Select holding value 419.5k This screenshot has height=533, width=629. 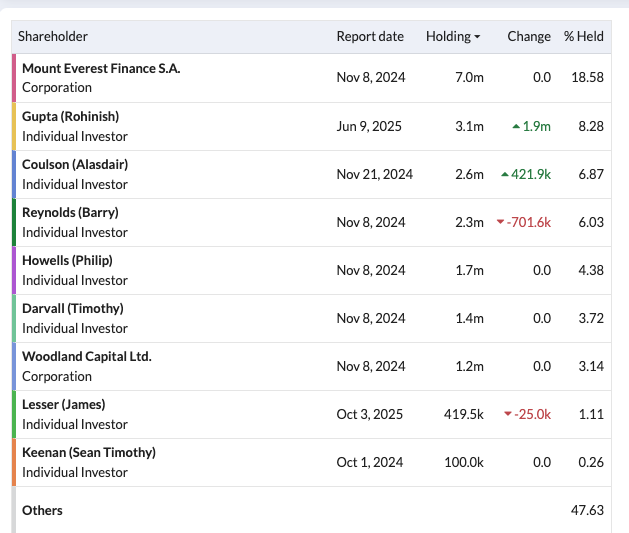coord(464,414)
